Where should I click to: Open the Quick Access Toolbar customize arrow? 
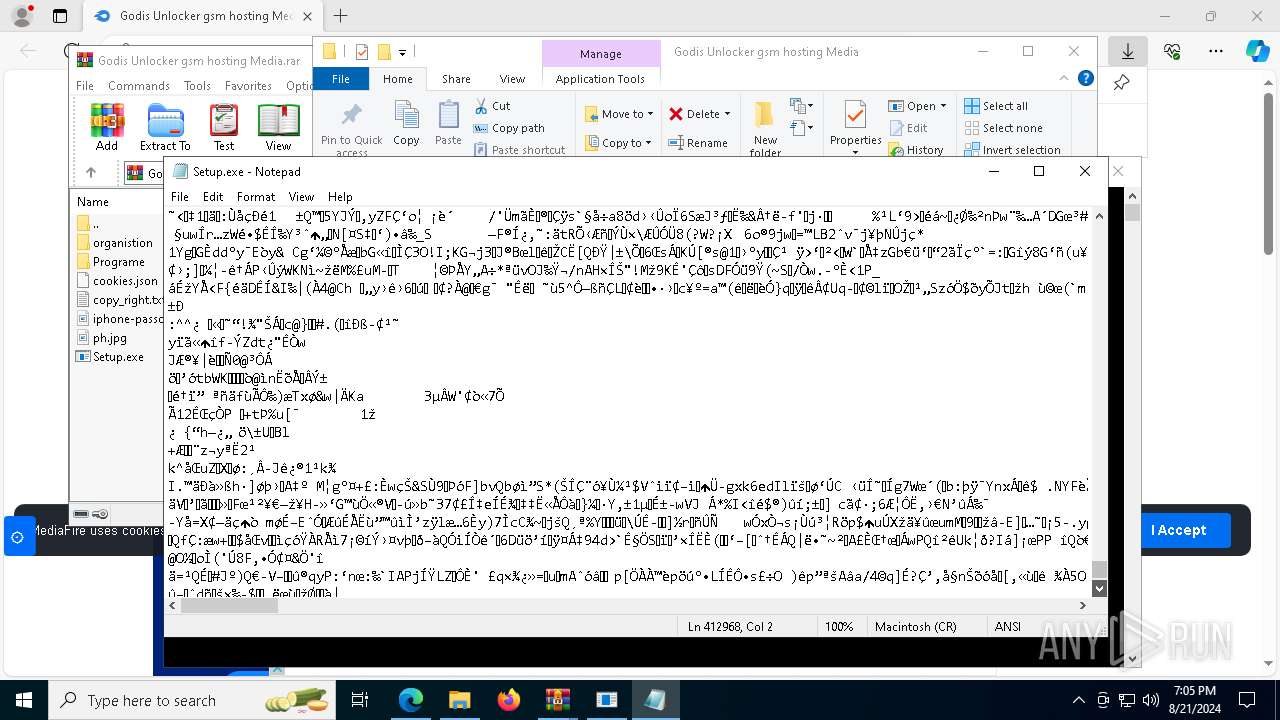[x=403, y=52]
